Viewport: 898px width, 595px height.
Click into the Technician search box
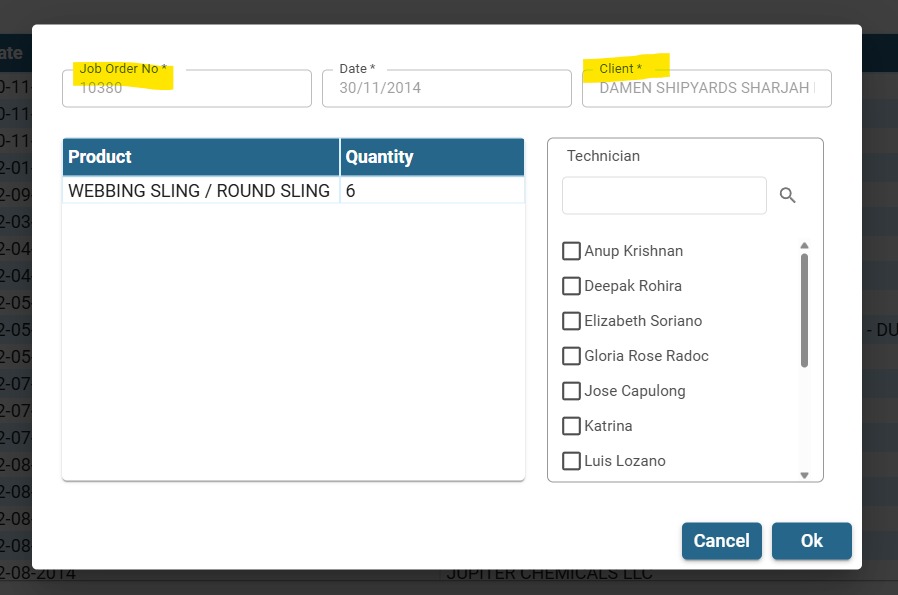(x=664, y=196)
